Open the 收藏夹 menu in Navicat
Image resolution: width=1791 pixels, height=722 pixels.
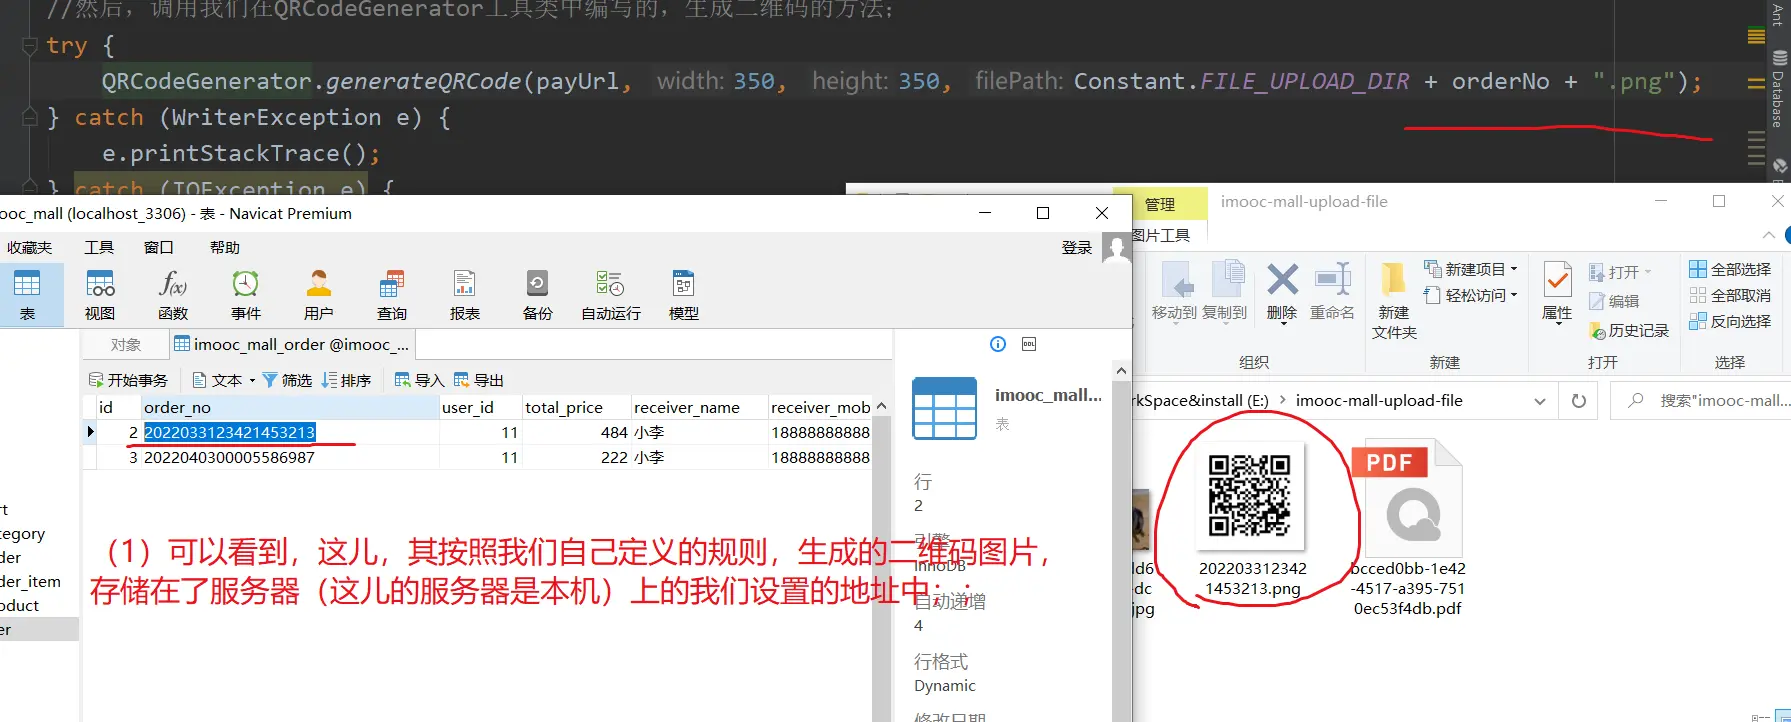coord(29,247)
